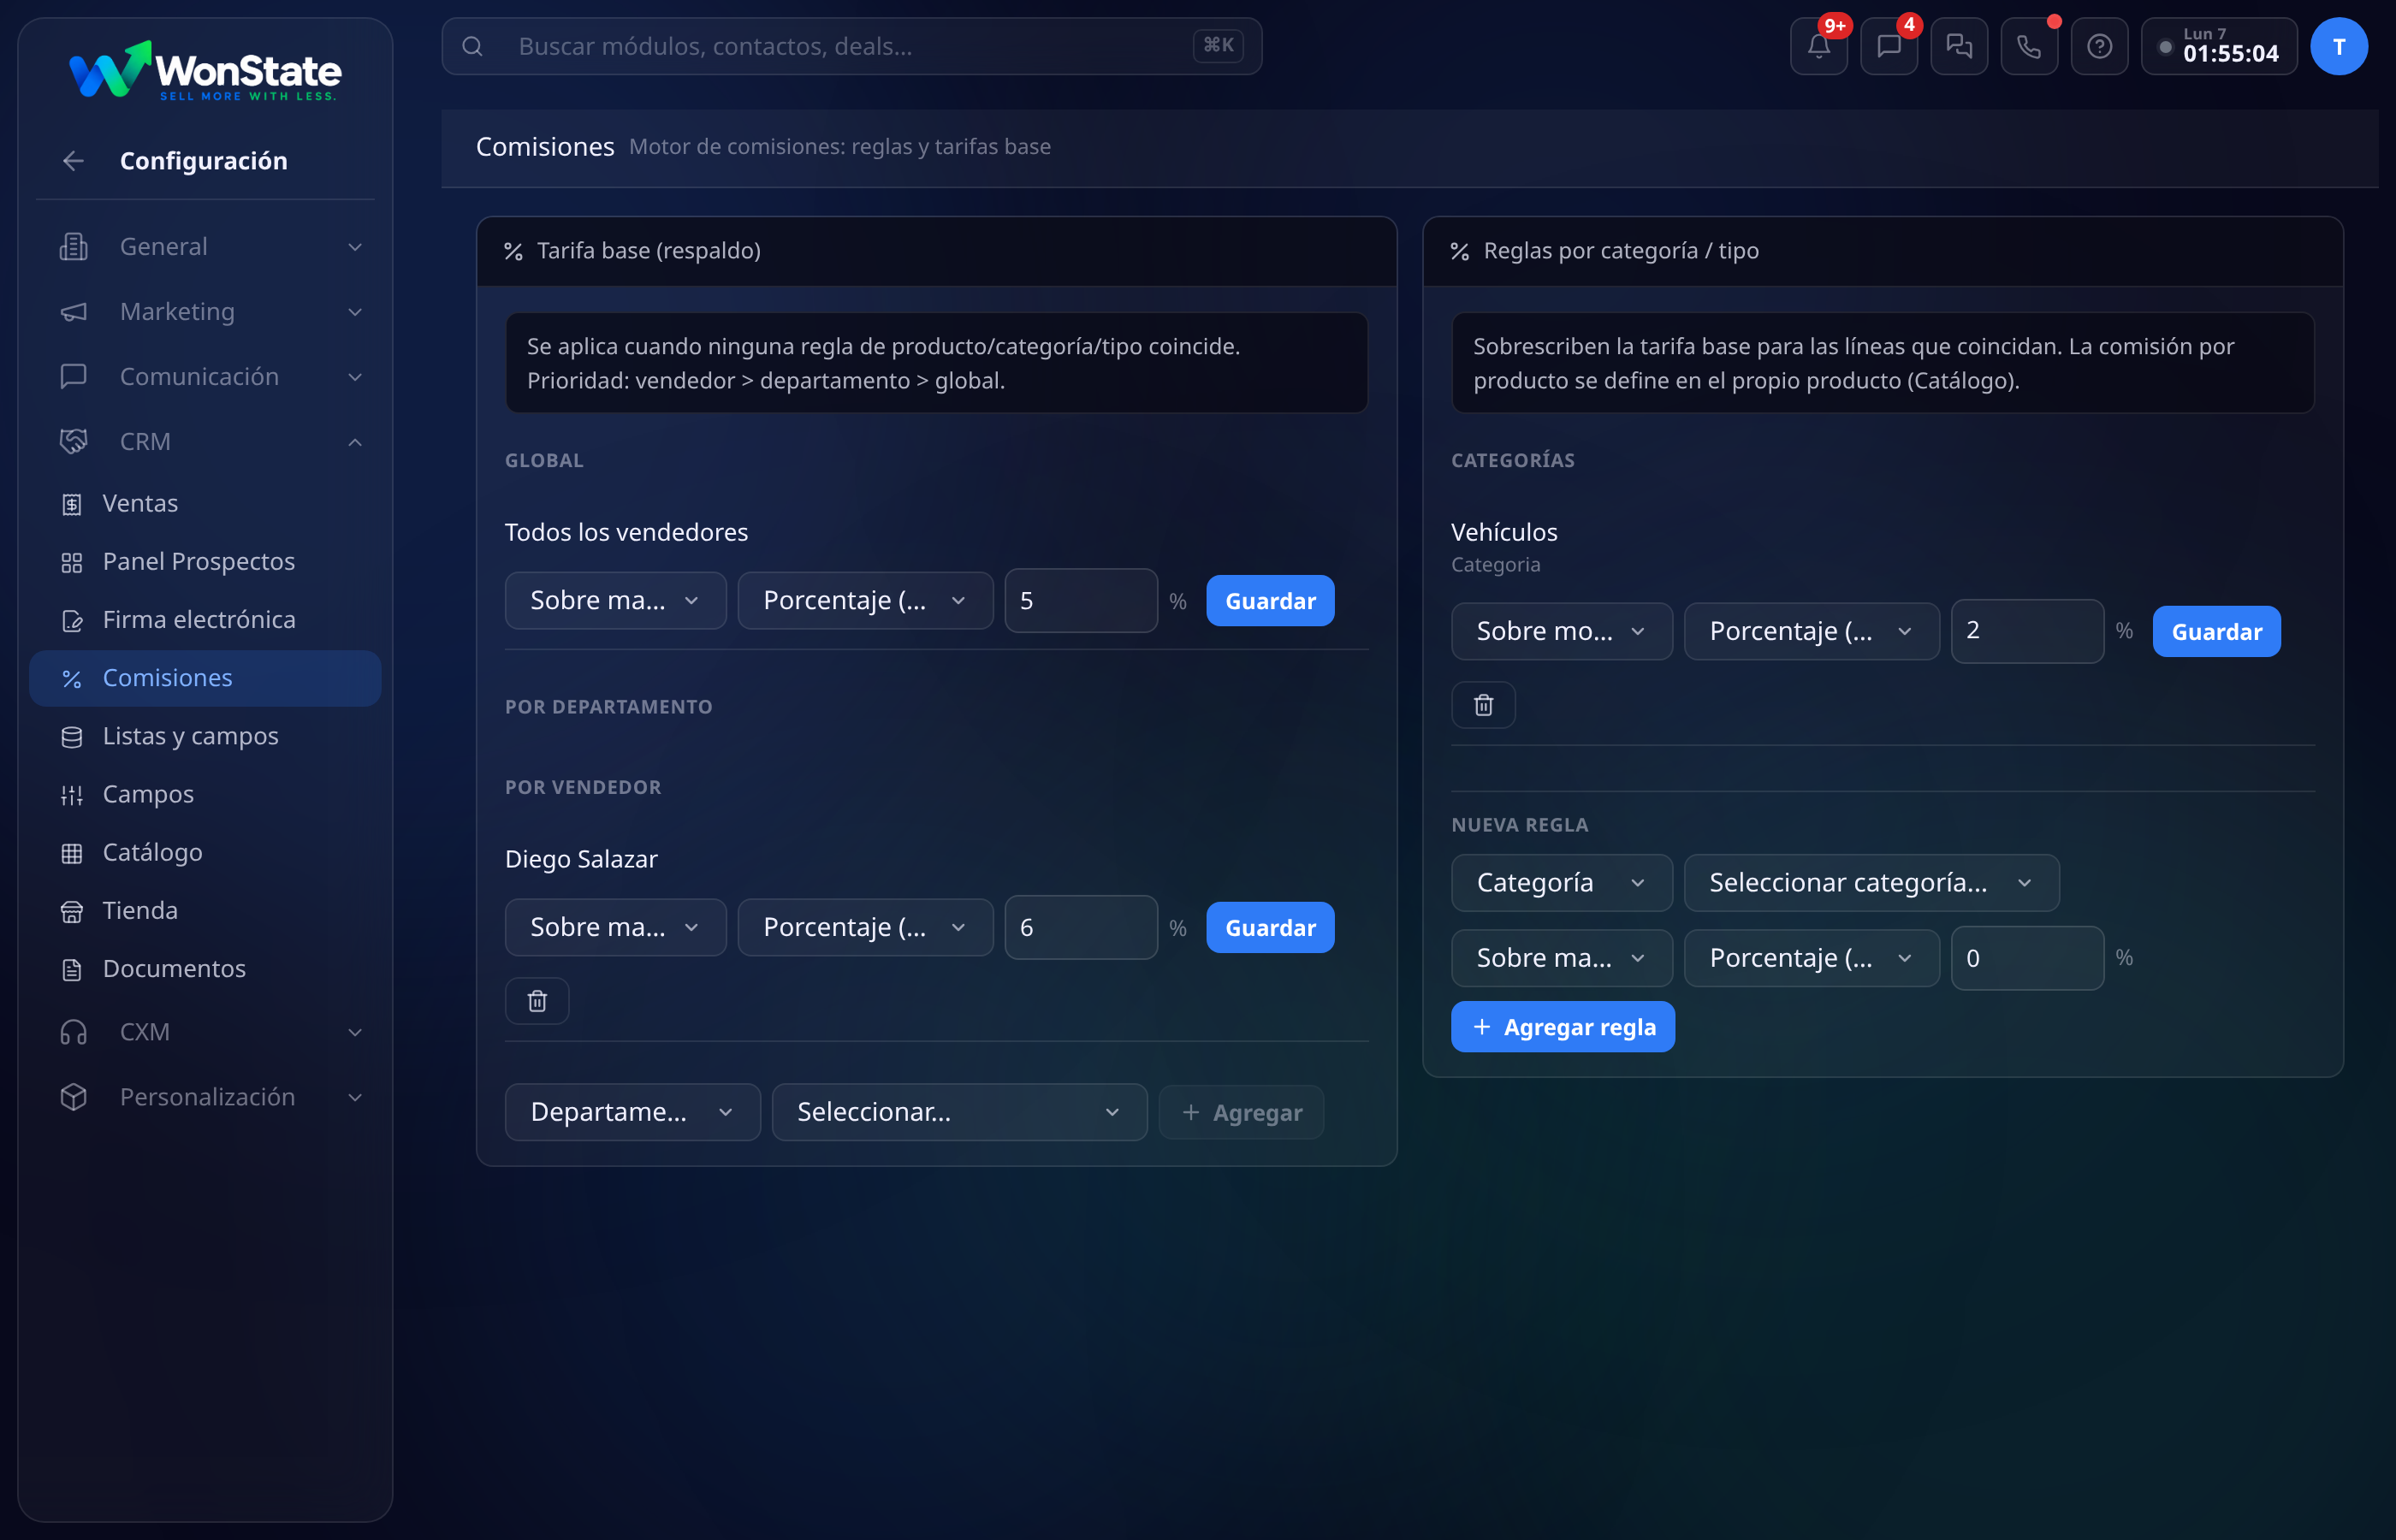Image resolution: width=2396 pixels, height=1540 pixels.
Task: Click the user avatar T
Action: (2338, 46)
